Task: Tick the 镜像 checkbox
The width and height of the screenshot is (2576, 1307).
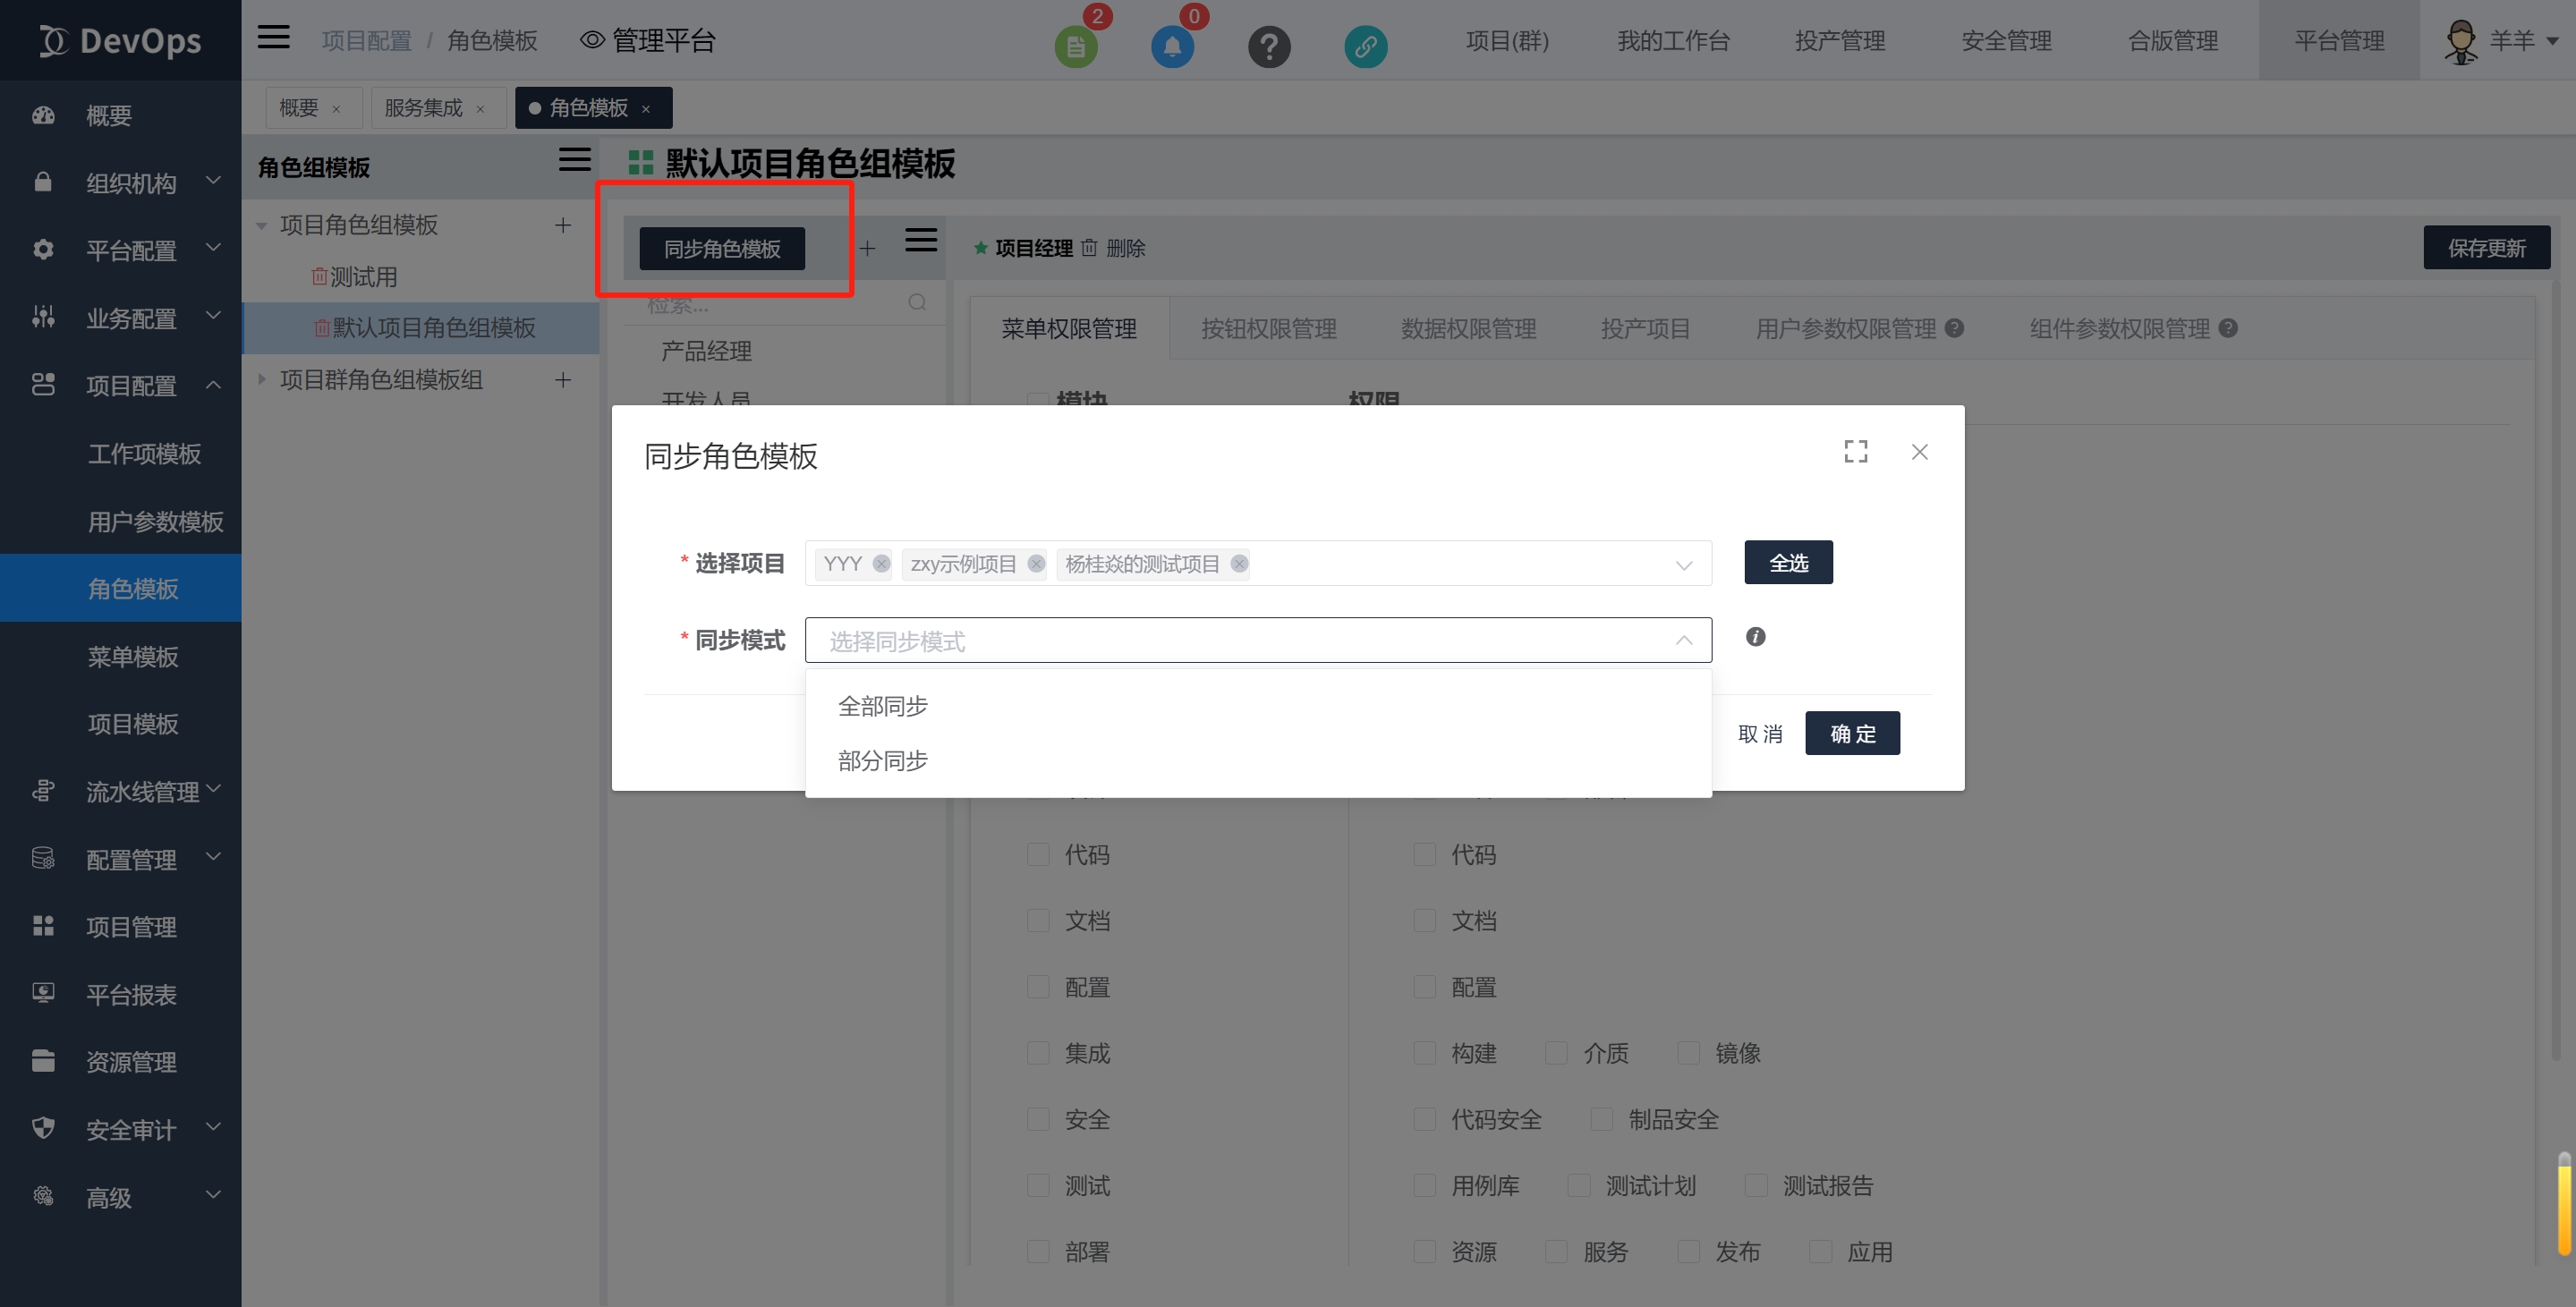Action: point(1688,1053)
